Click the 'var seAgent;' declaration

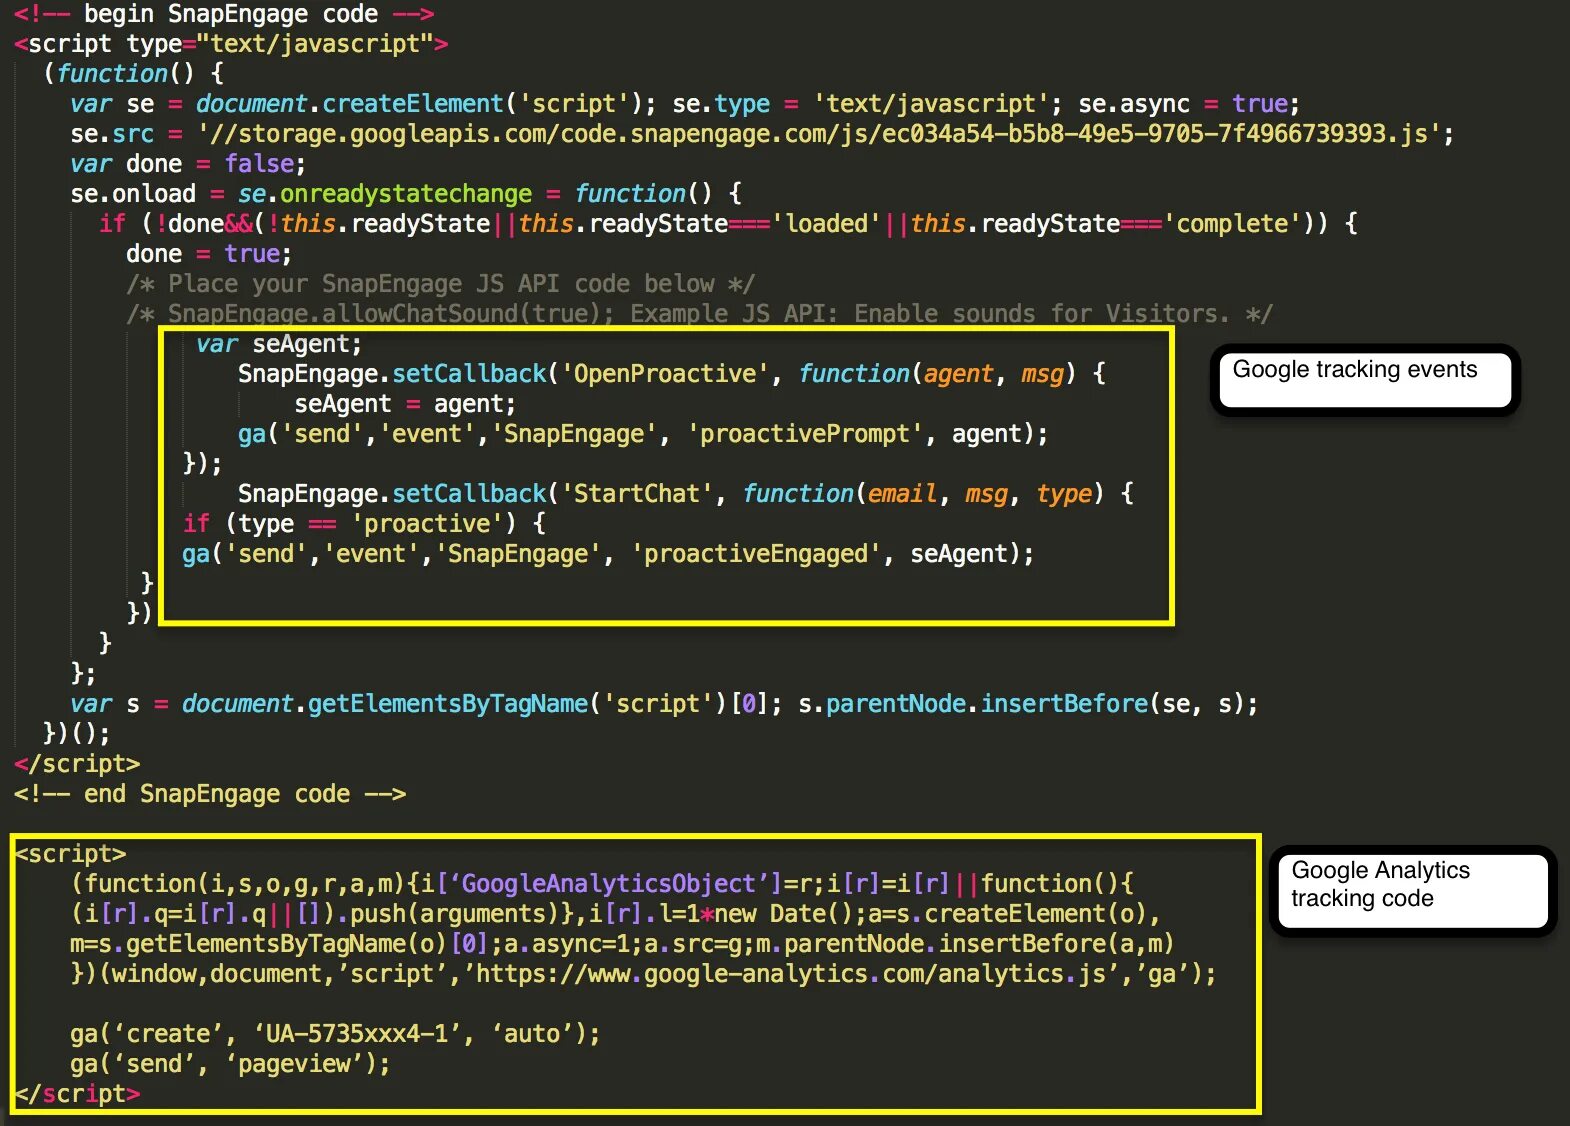click(x=279, y=344)
